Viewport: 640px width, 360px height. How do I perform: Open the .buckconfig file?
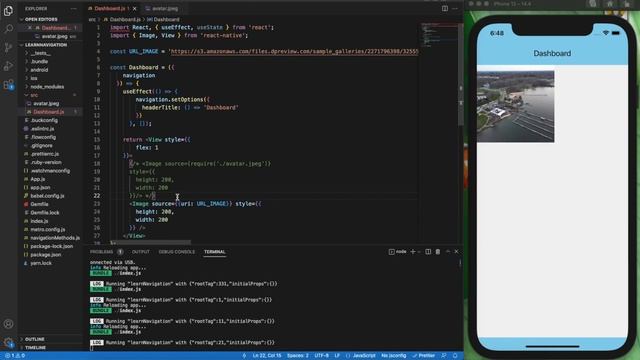click(x=44, y=120)
